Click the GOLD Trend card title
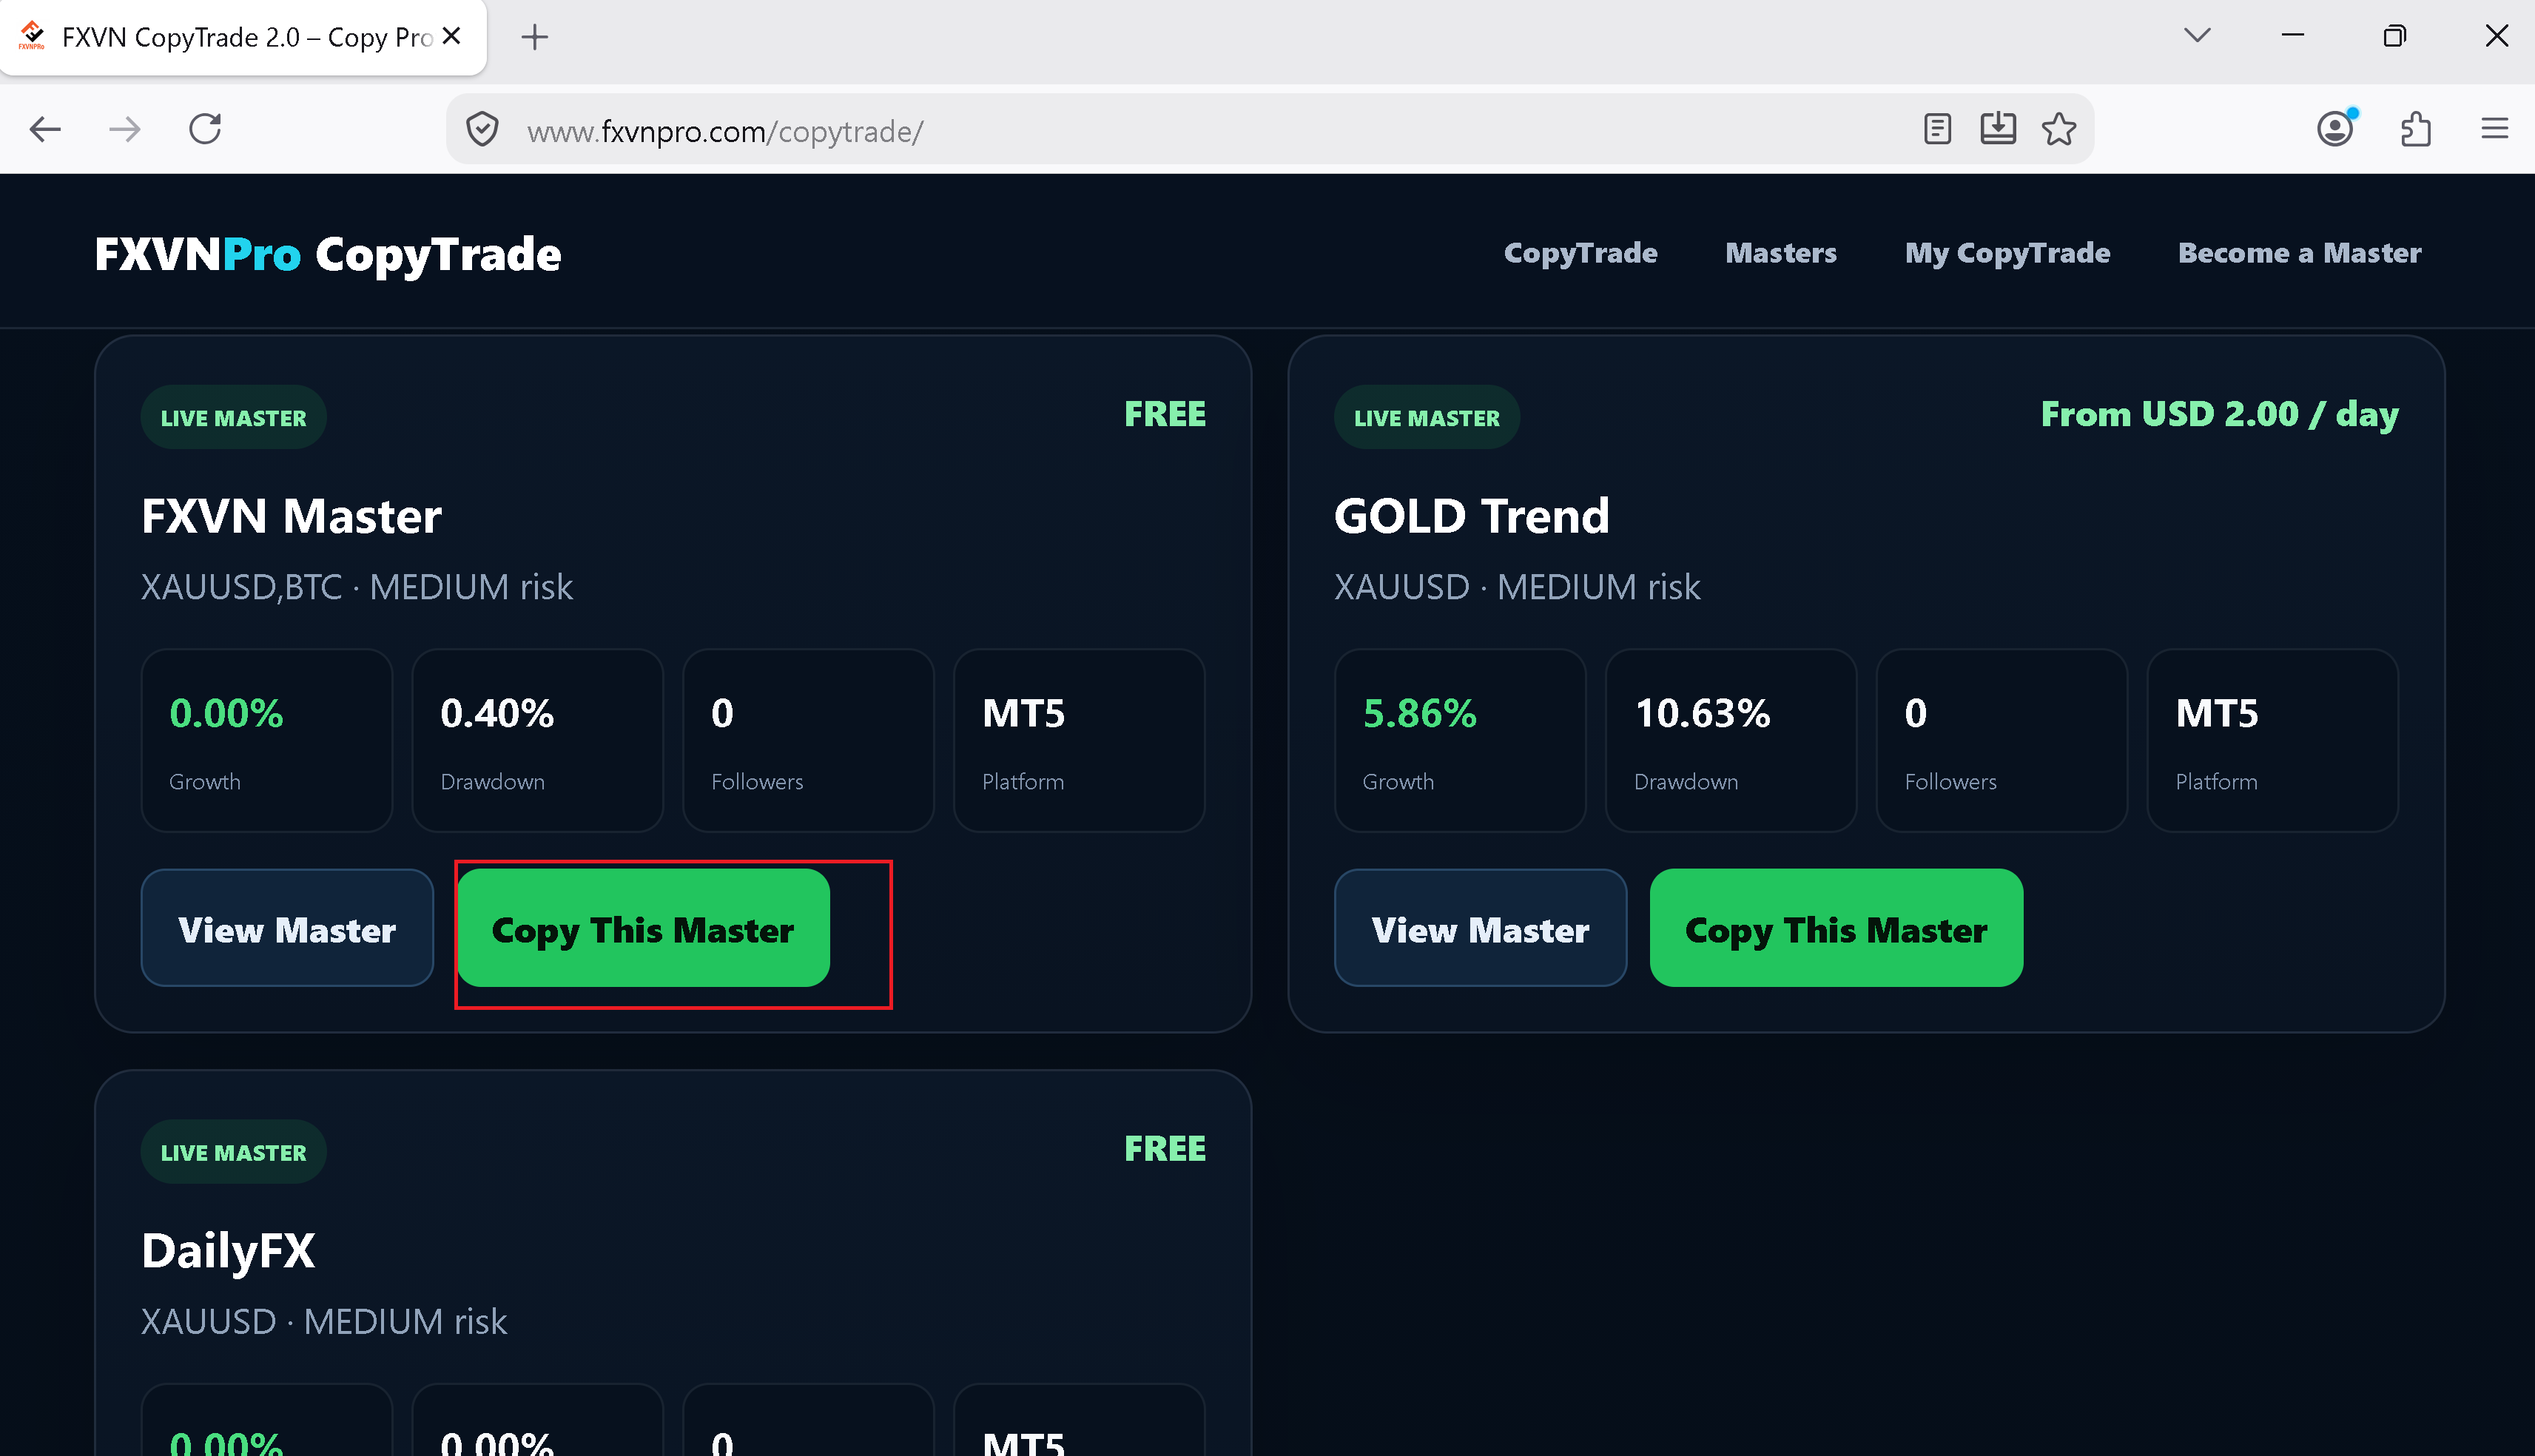Image resolution: width=2535 pixels, height=1456 pixels. coord(1471,517)
